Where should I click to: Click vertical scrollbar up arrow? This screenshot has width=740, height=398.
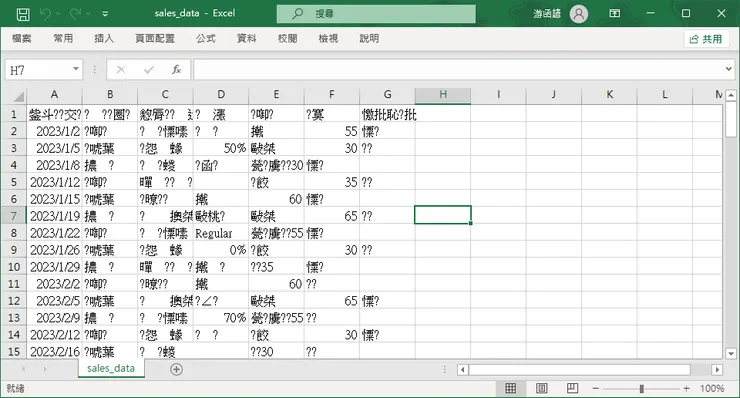tap(731, 95)
